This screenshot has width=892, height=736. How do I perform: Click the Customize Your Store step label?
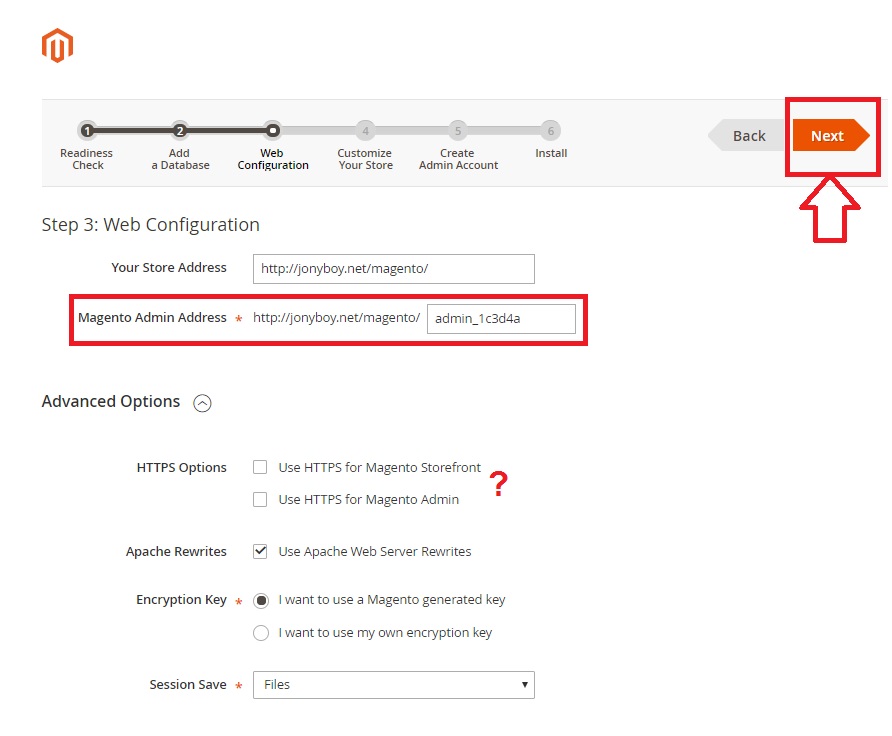click(365, 159)
